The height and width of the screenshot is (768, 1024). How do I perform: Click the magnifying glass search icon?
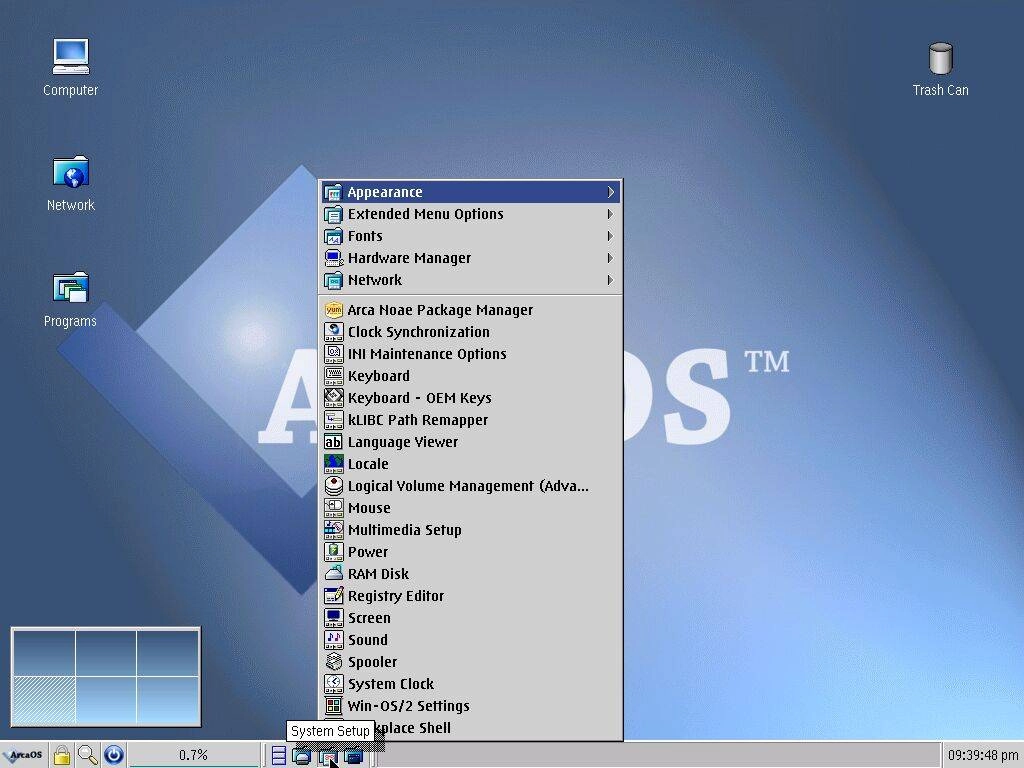click(x=88, y=756)
